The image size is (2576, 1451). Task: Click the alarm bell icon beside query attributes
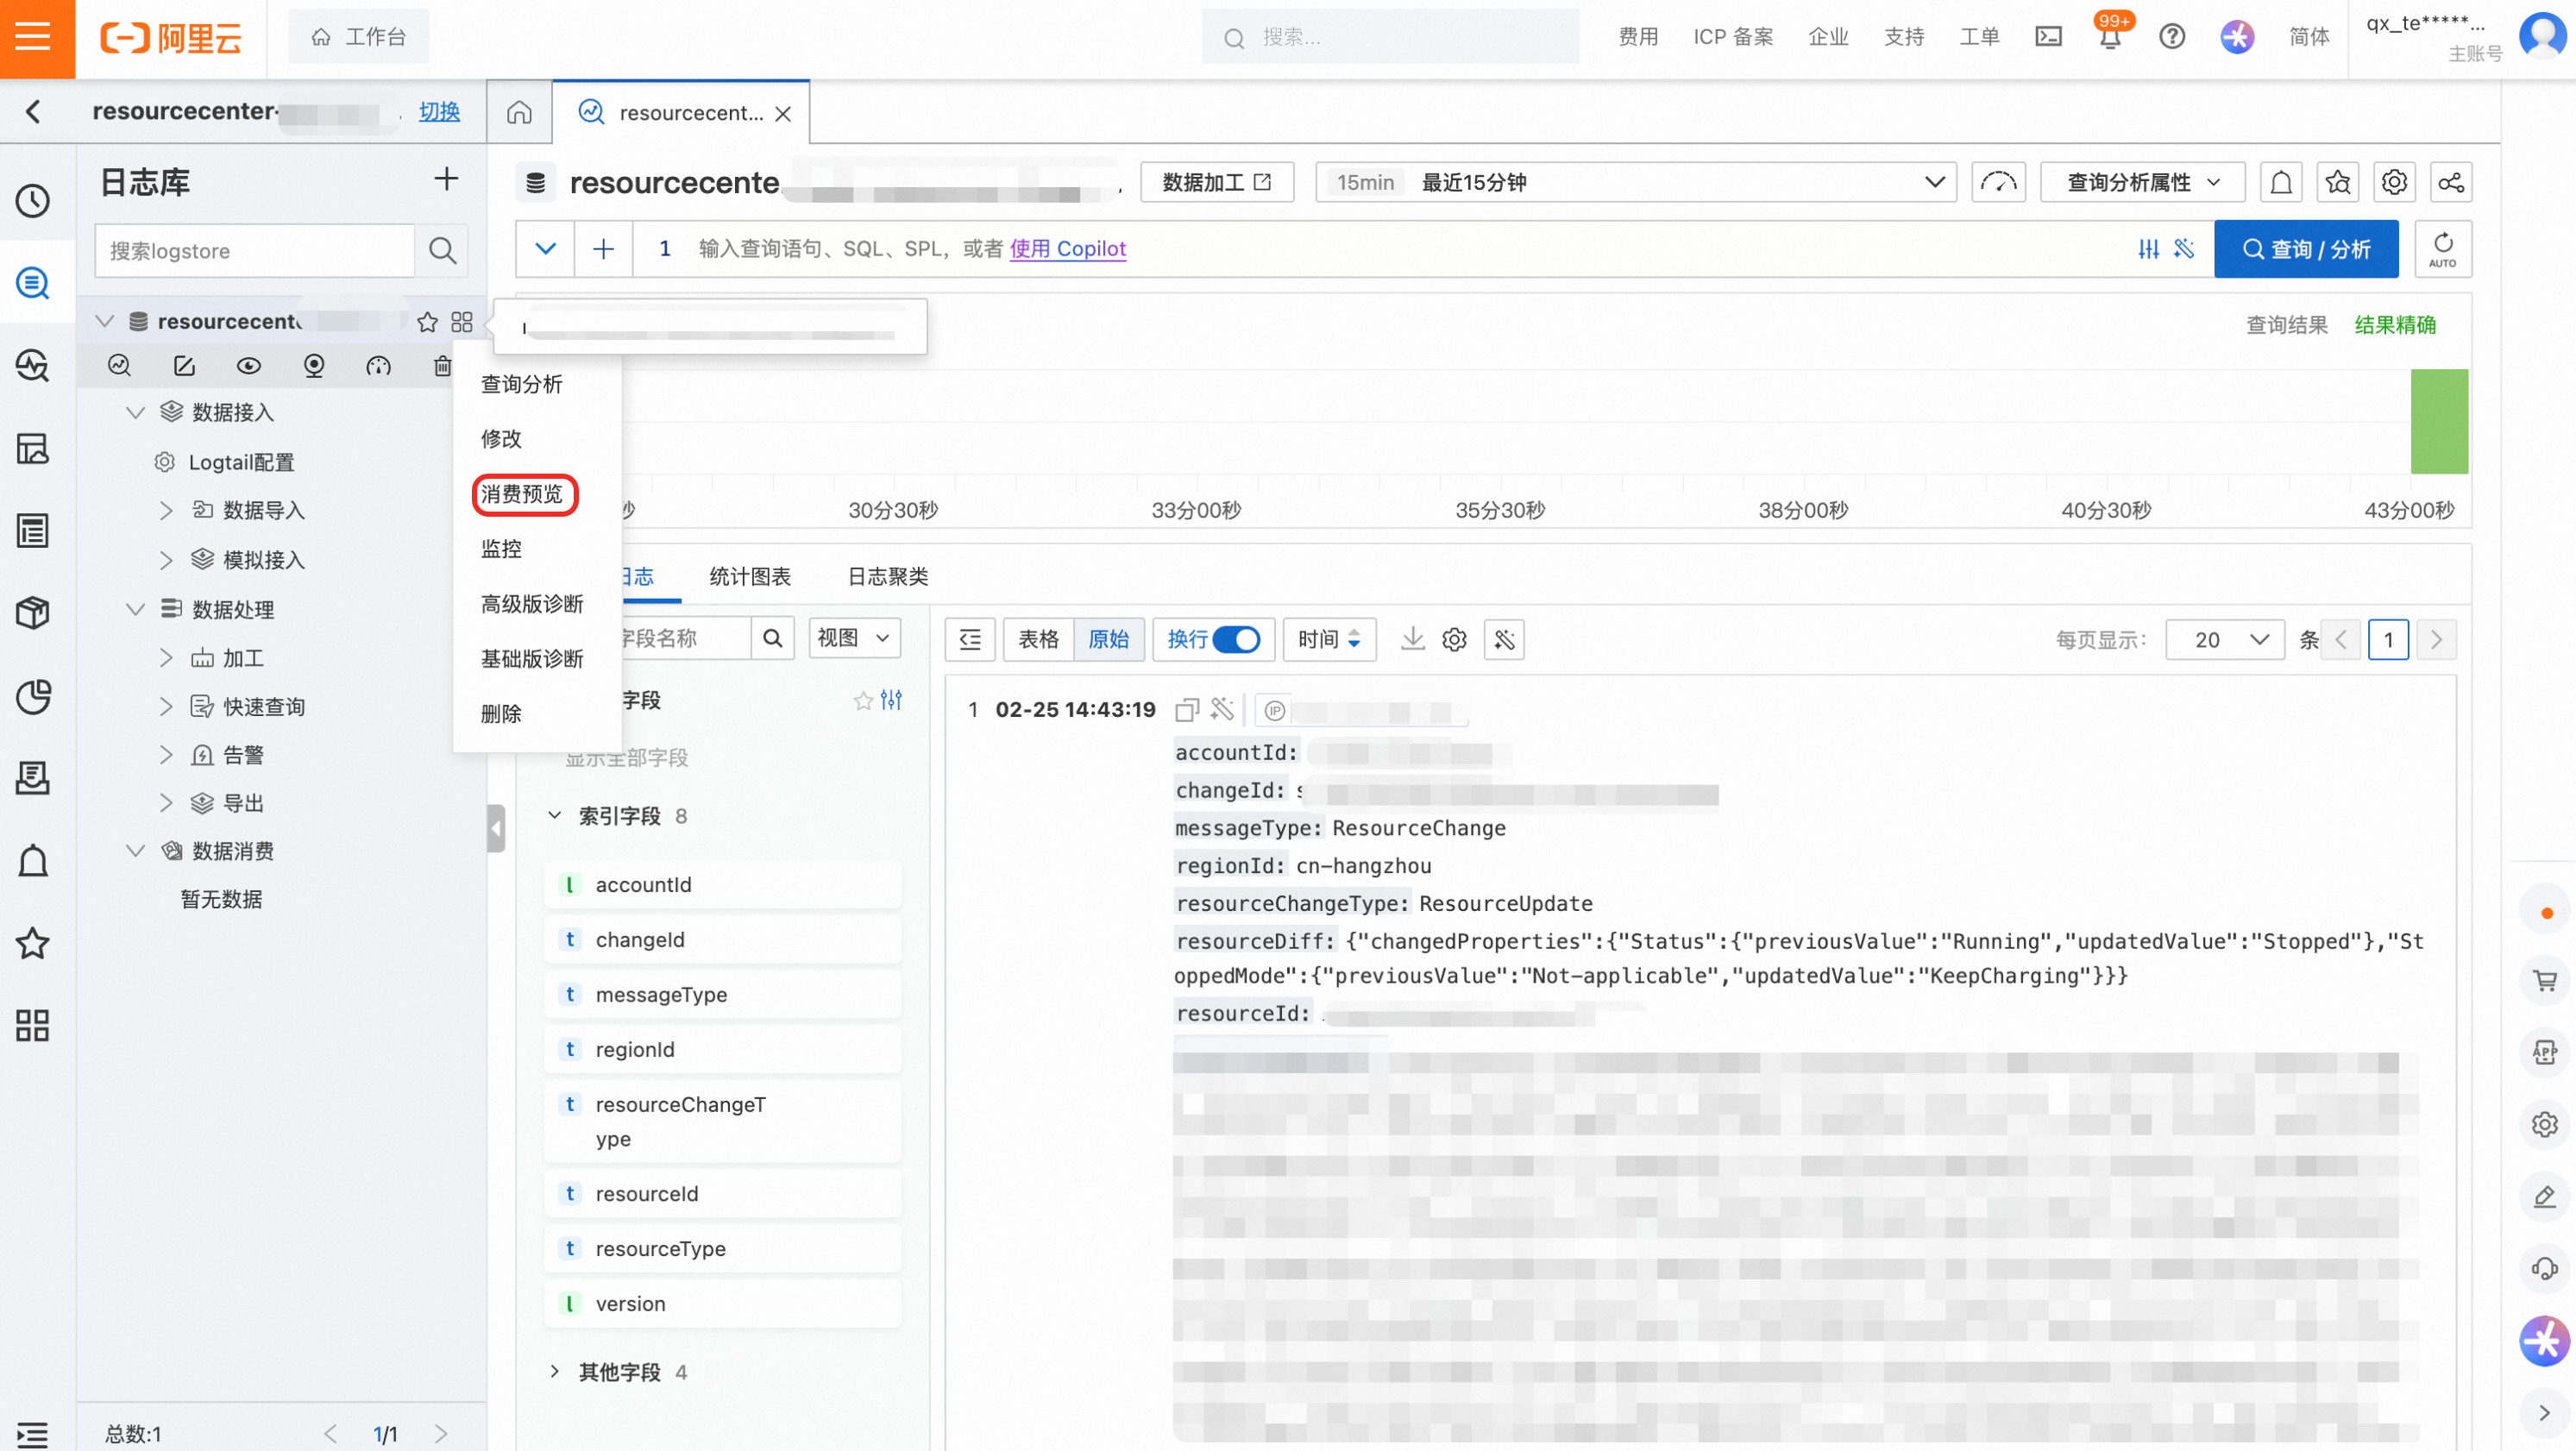(2281, 182)
